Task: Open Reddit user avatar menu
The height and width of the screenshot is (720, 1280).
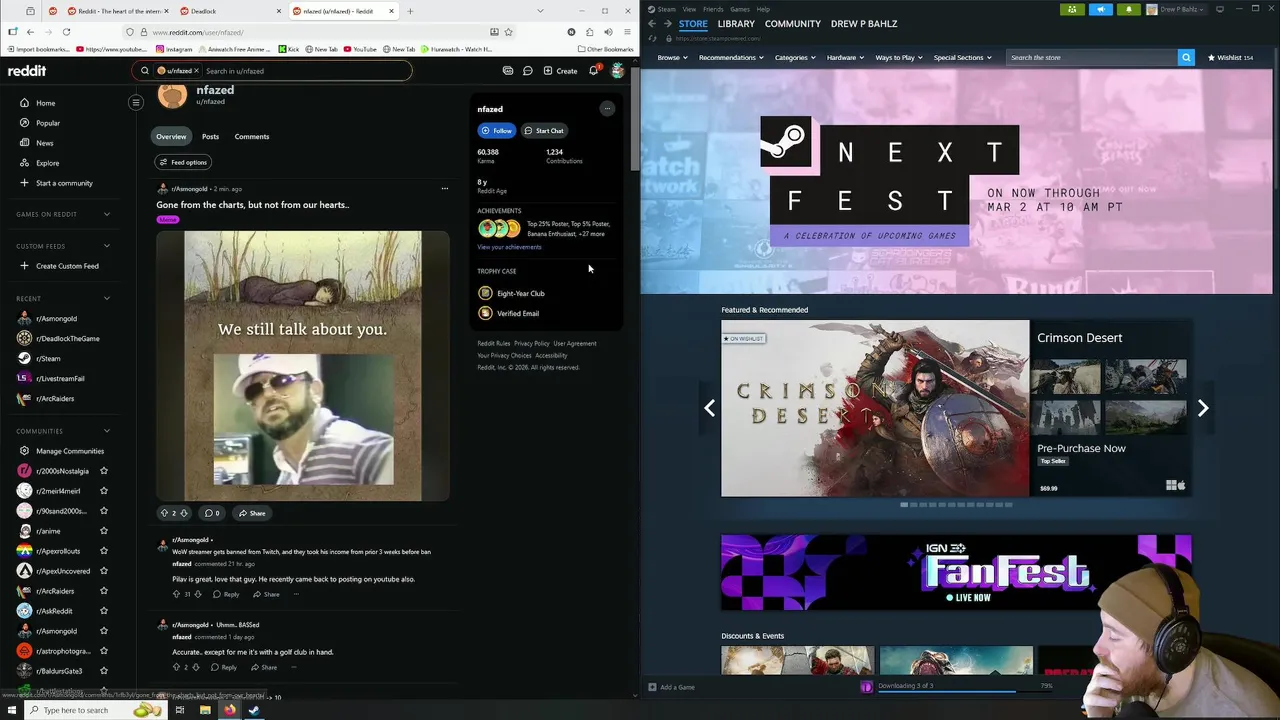Action: pos(618,71)
